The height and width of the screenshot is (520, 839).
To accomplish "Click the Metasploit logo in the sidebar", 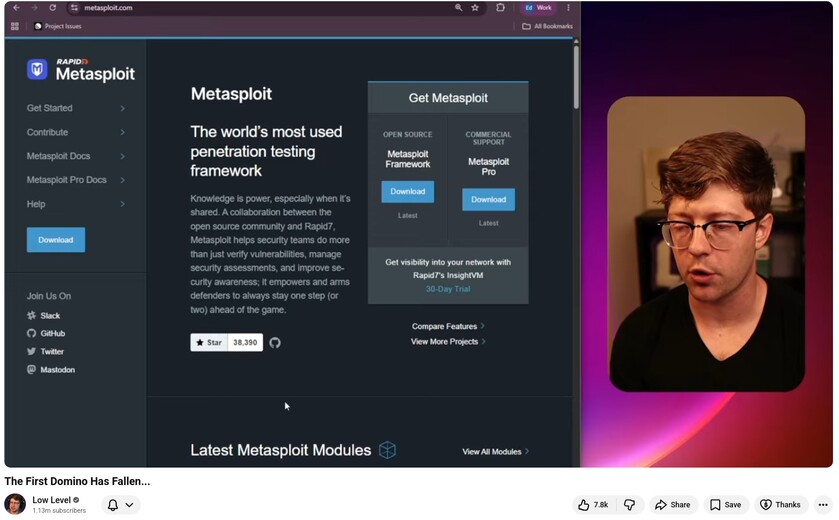I will click(x=81, y=70).
